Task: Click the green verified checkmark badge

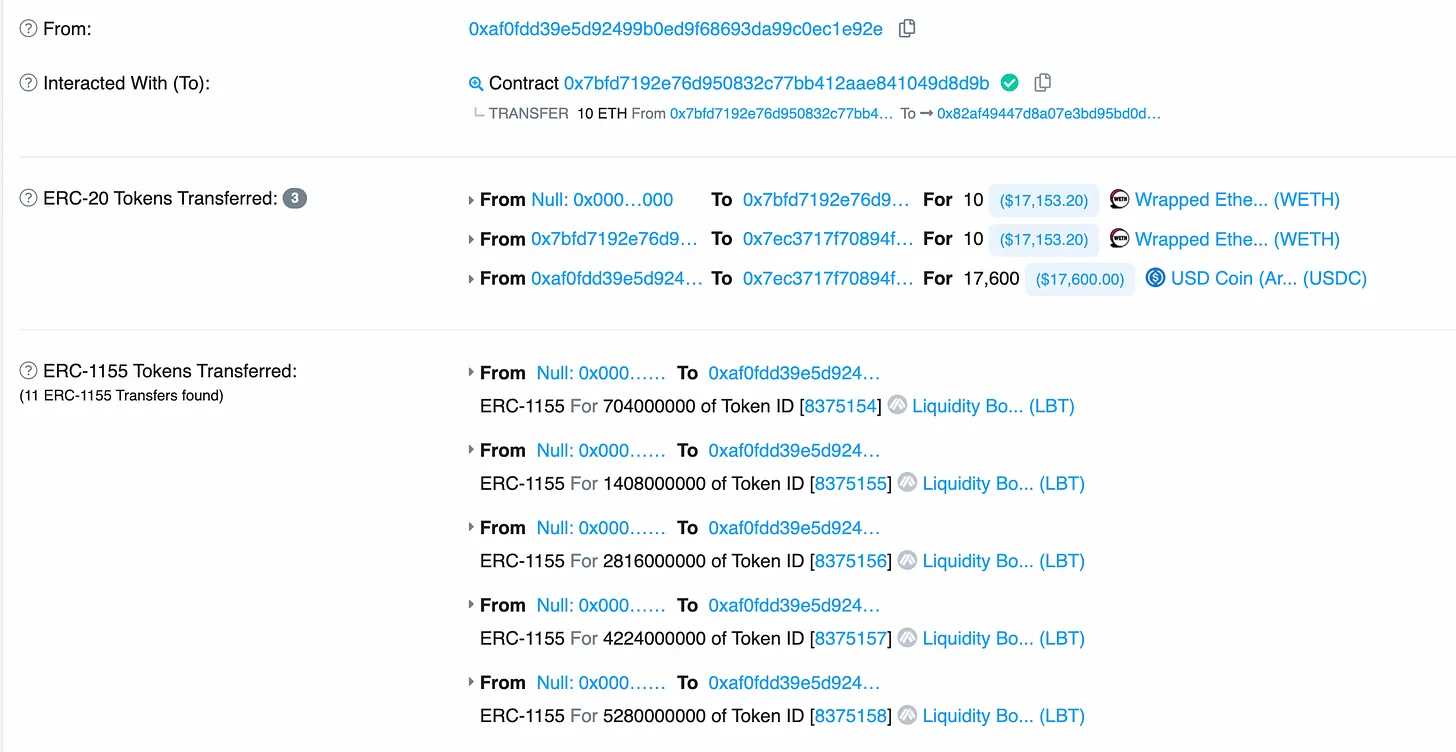Action: point(1010,82)
